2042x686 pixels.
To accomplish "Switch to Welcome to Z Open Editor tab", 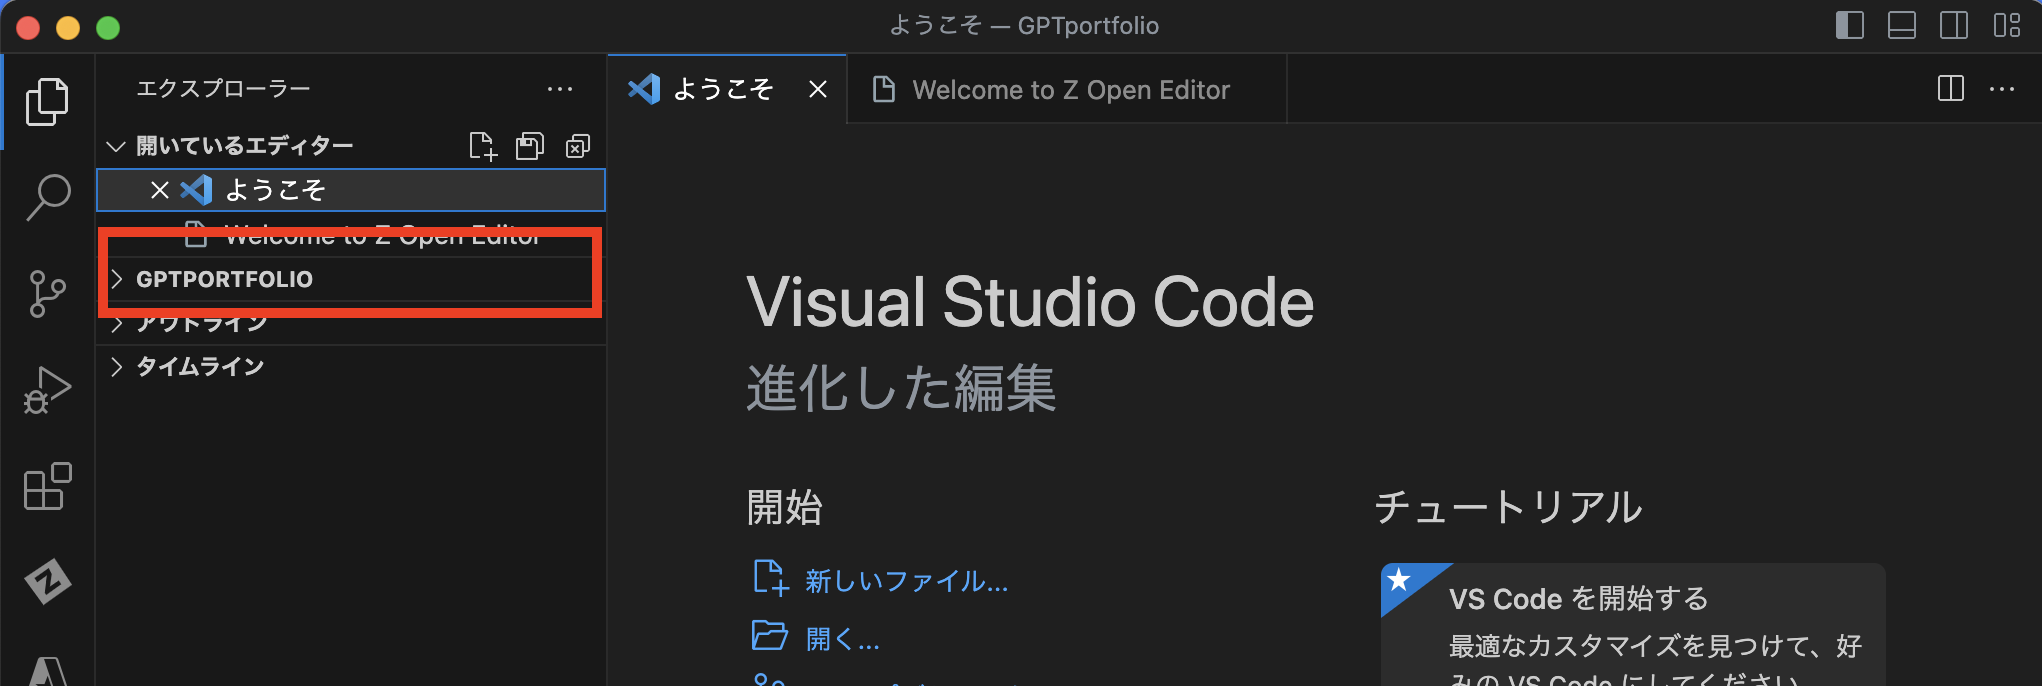I will 1067,89.
